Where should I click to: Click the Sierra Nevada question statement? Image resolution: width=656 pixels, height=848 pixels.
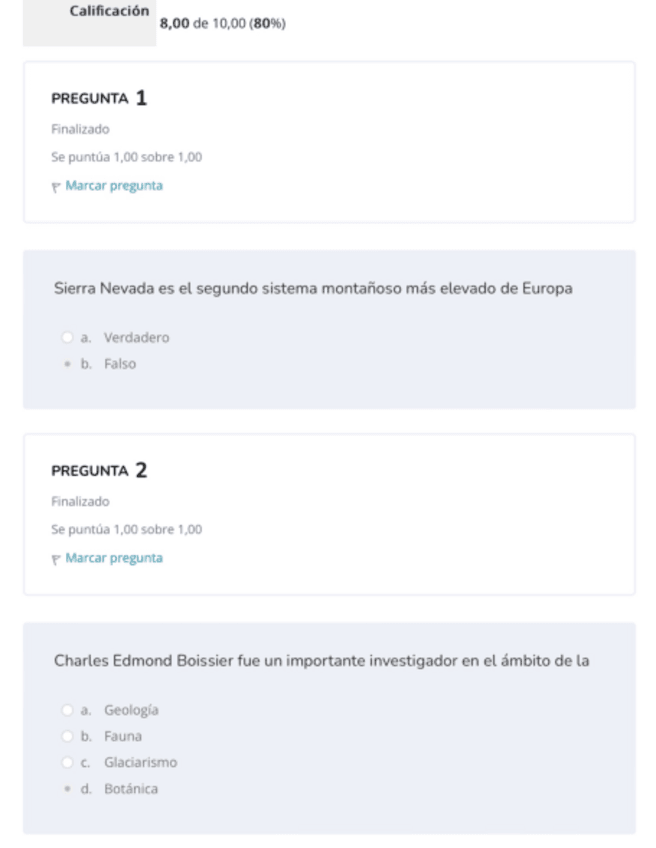[313, 289]
